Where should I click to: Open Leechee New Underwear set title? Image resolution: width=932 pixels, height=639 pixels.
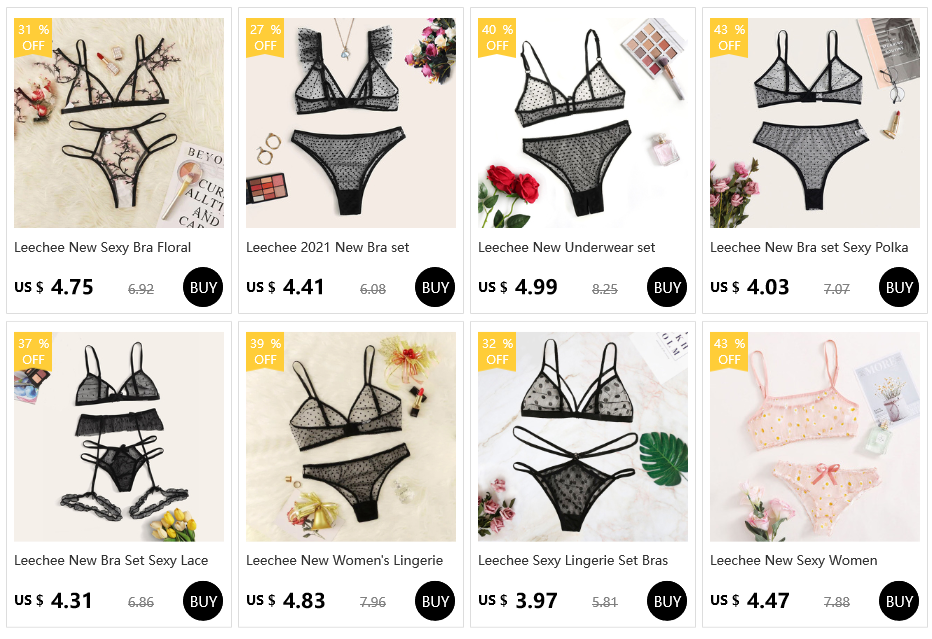tap(566, 247)
